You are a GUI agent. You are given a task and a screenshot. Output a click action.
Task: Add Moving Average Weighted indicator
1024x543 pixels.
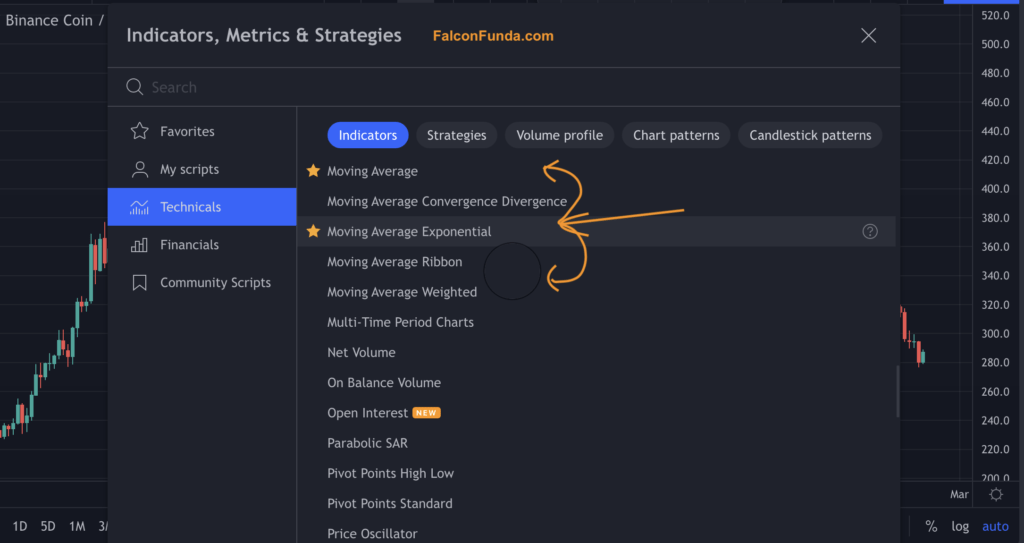[x=402, y=292]
